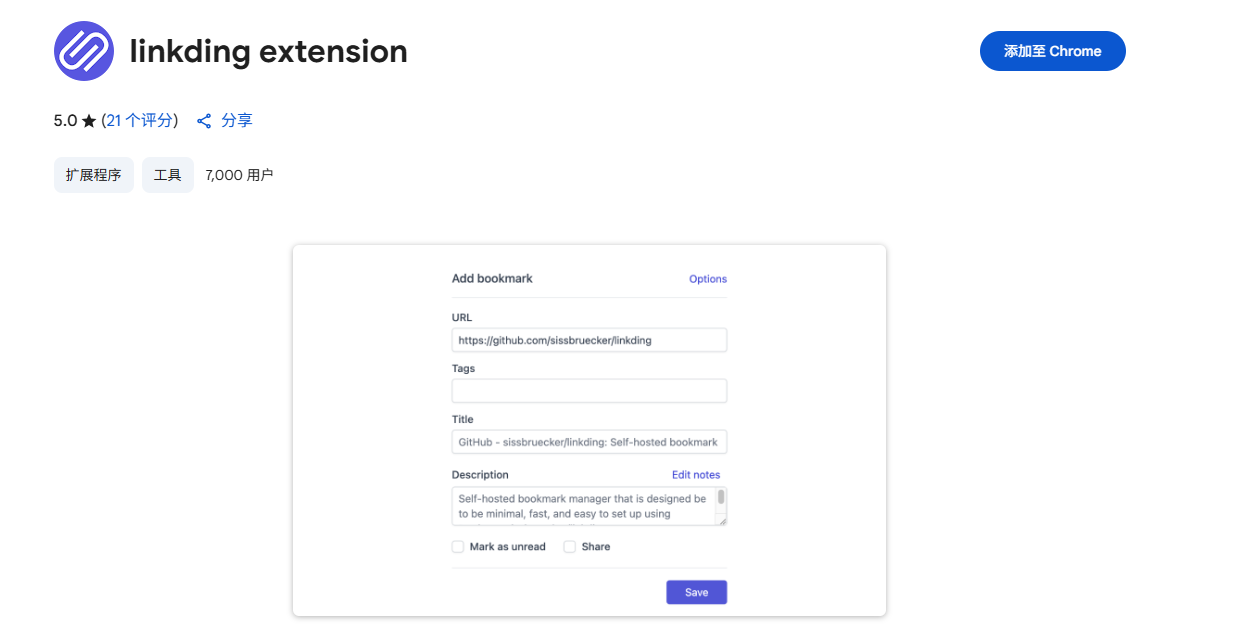Enable the Share checkbox

[570, 547]
